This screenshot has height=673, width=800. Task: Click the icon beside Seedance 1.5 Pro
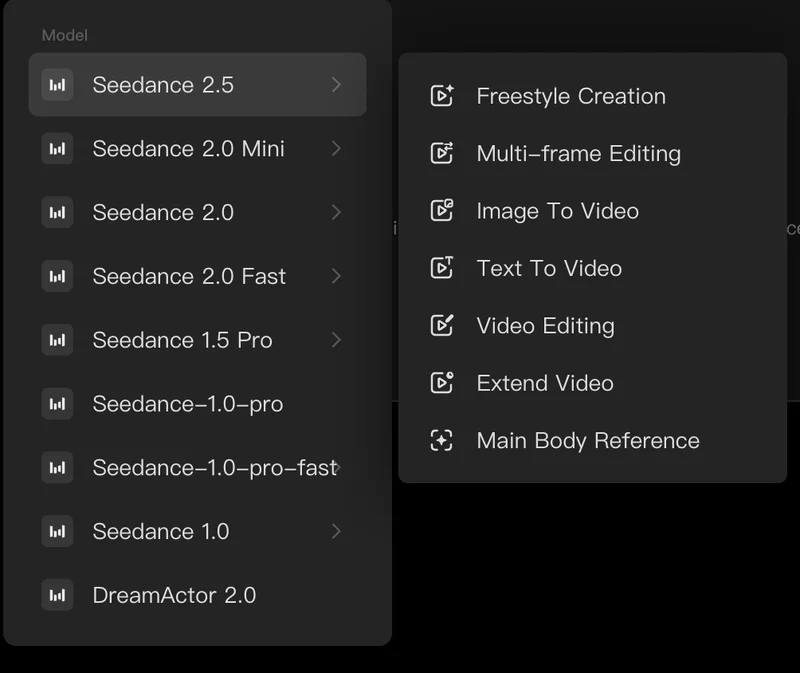click(57, 340)
